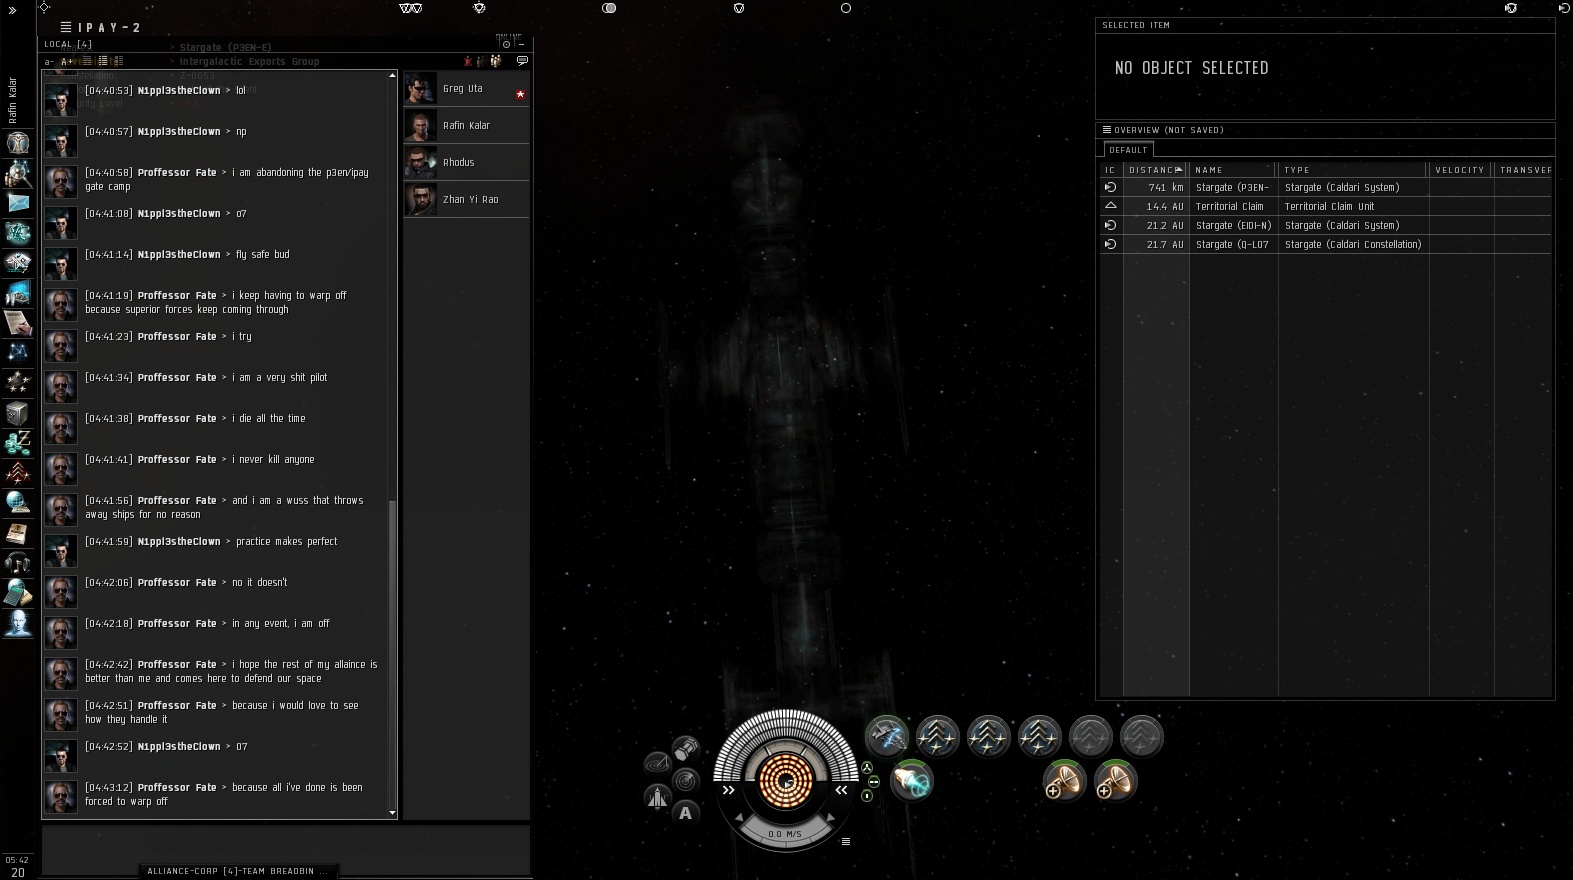The width and height of the screenshot is (1573, 880).
Task: Open the Character Sheet from the Neocom
Action: [18, 143]
